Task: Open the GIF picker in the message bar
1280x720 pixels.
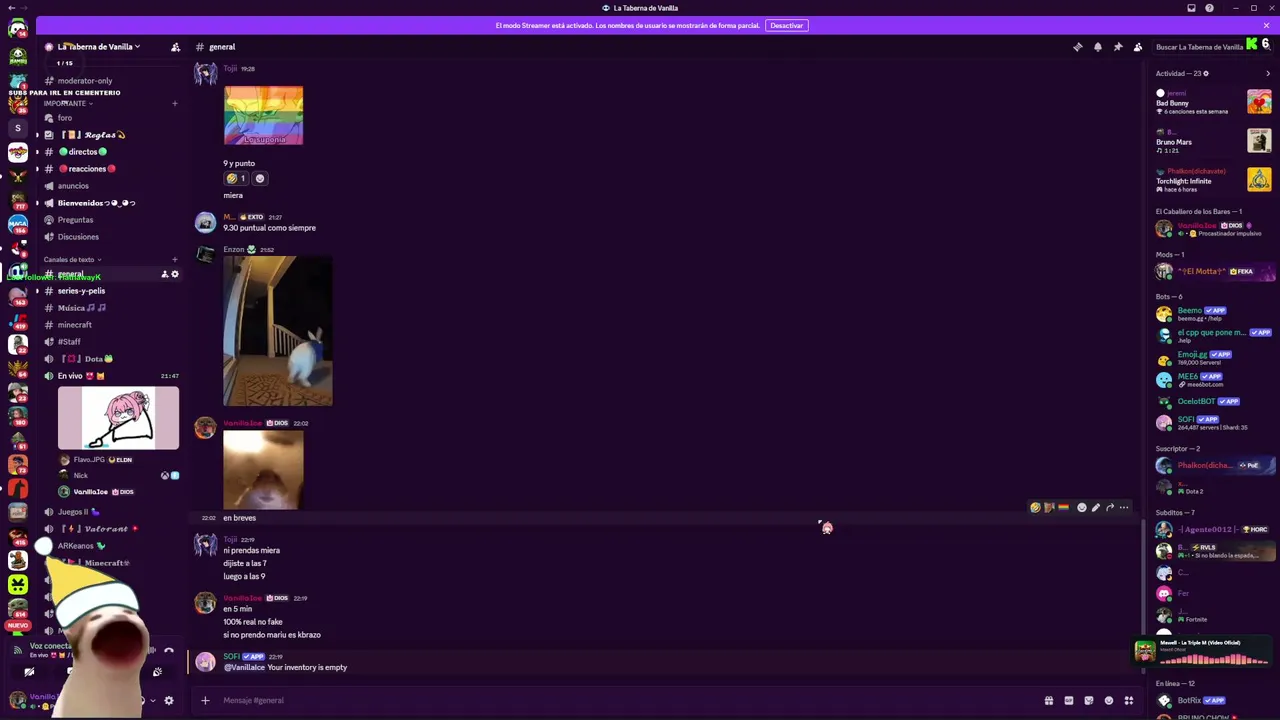Action: 1069,700
